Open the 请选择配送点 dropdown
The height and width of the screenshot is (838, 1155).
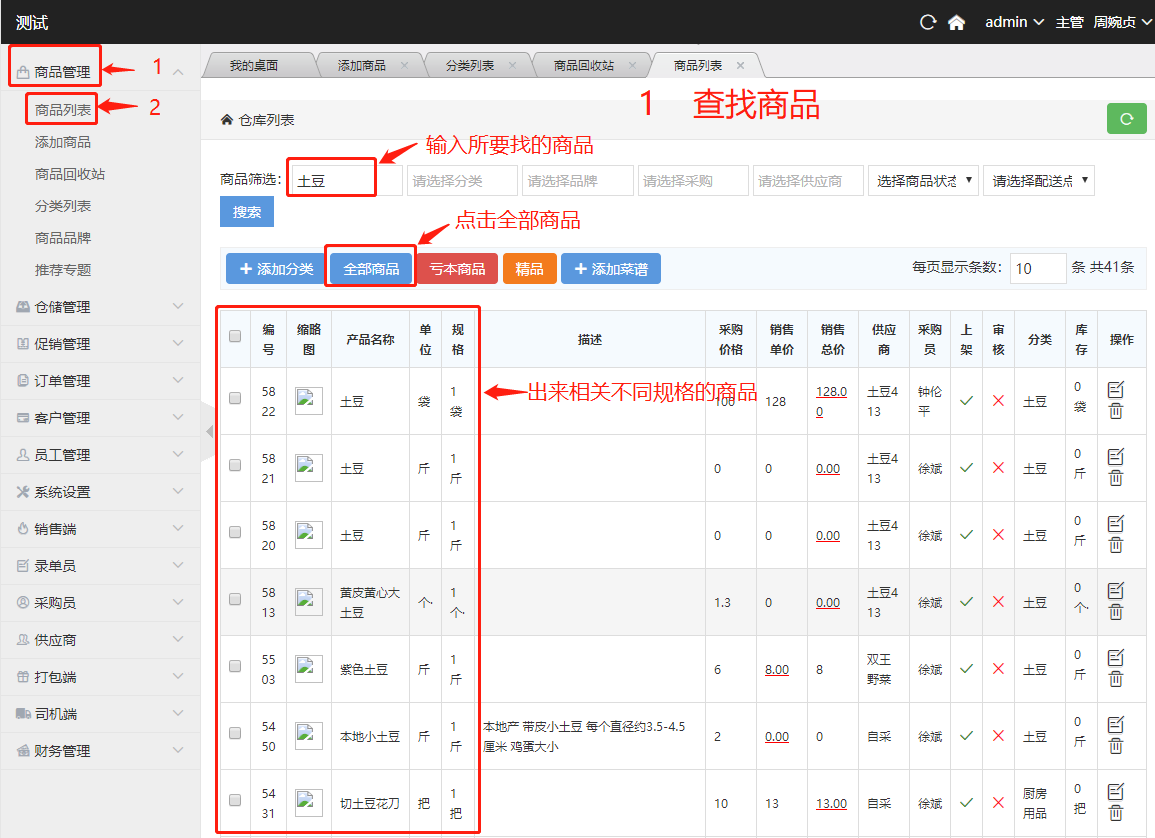pos(1038,181)
